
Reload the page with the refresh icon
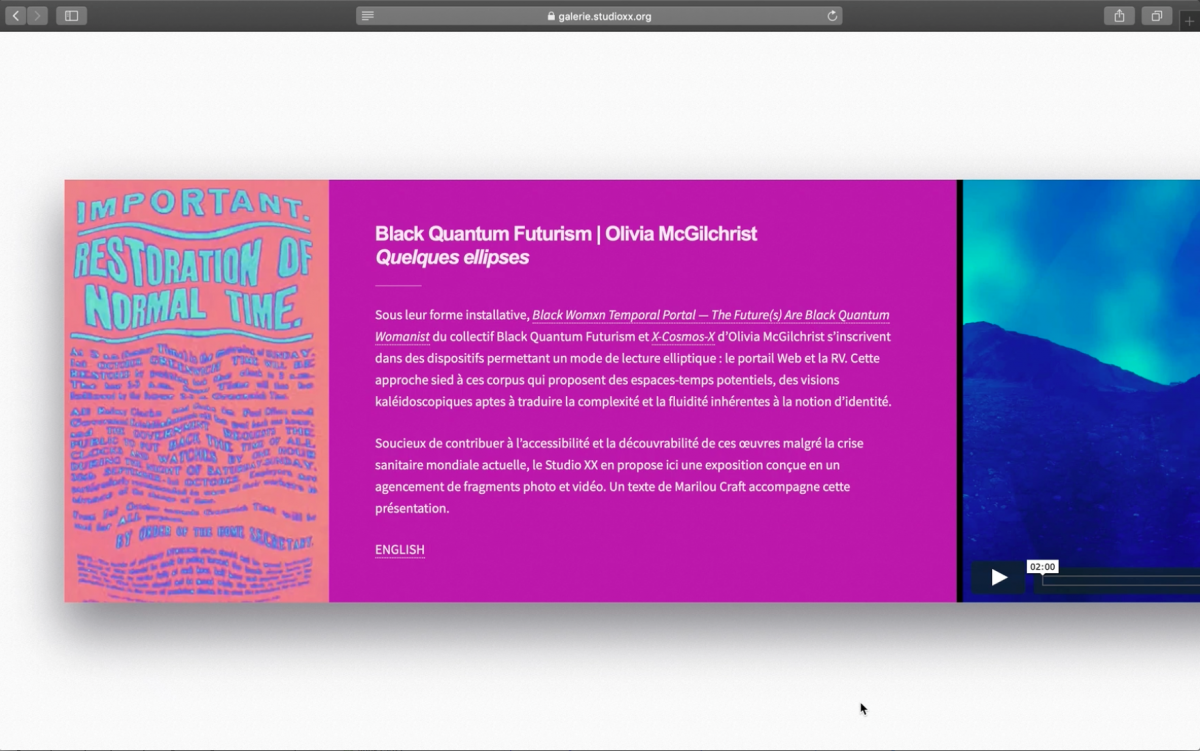[832, 16]
